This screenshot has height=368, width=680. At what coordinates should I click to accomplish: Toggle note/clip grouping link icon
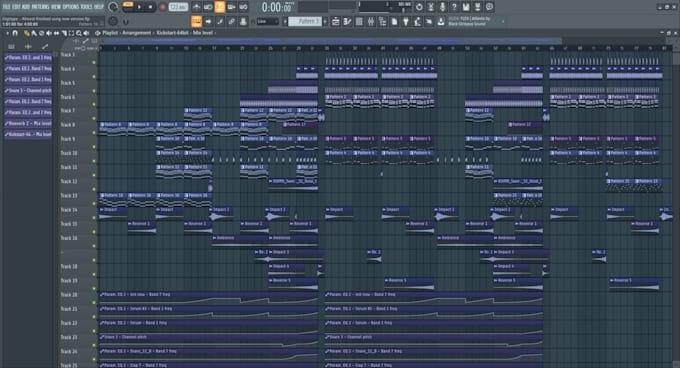pos(232,21)
